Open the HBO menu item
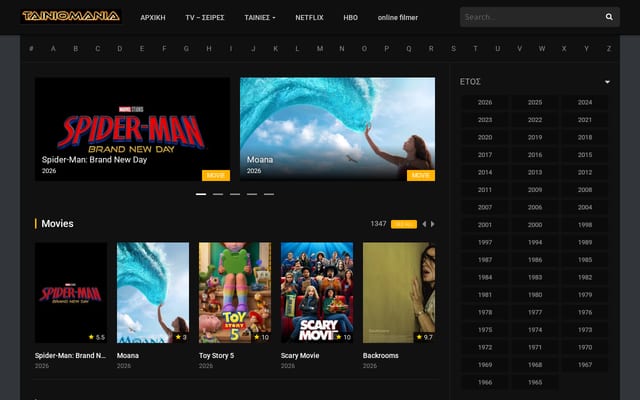This screenshot has height=400, width=640. 350,18
